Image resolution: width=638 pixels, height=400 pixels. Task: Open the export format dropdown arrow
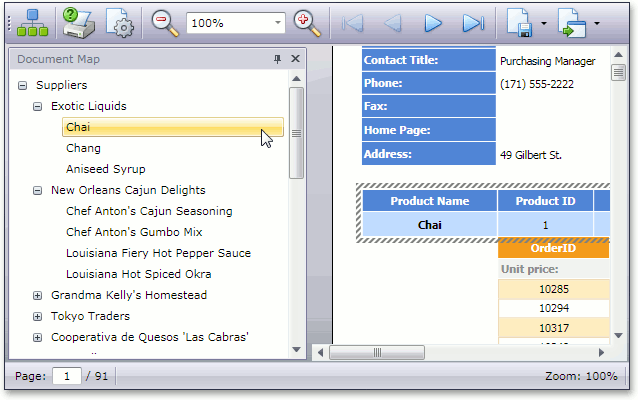(x=544, y=22)
